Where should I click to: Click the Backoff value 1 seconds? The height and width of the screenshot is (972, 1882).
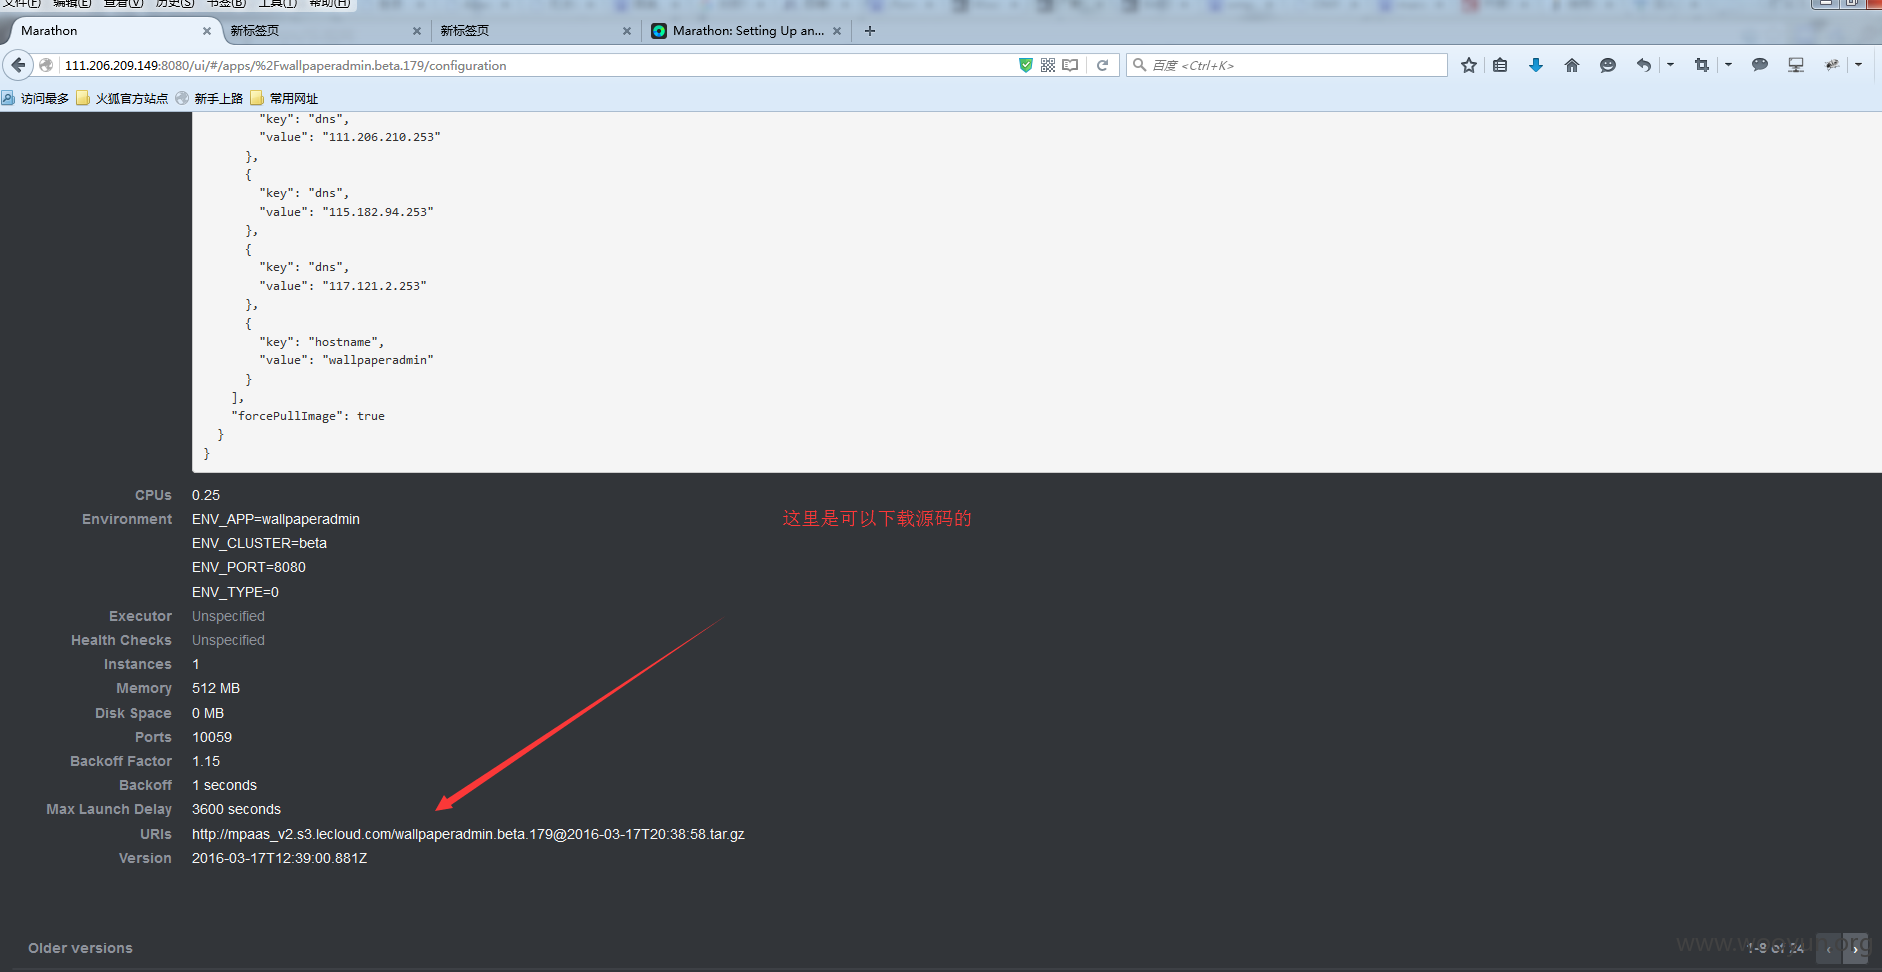click(224, 785)
